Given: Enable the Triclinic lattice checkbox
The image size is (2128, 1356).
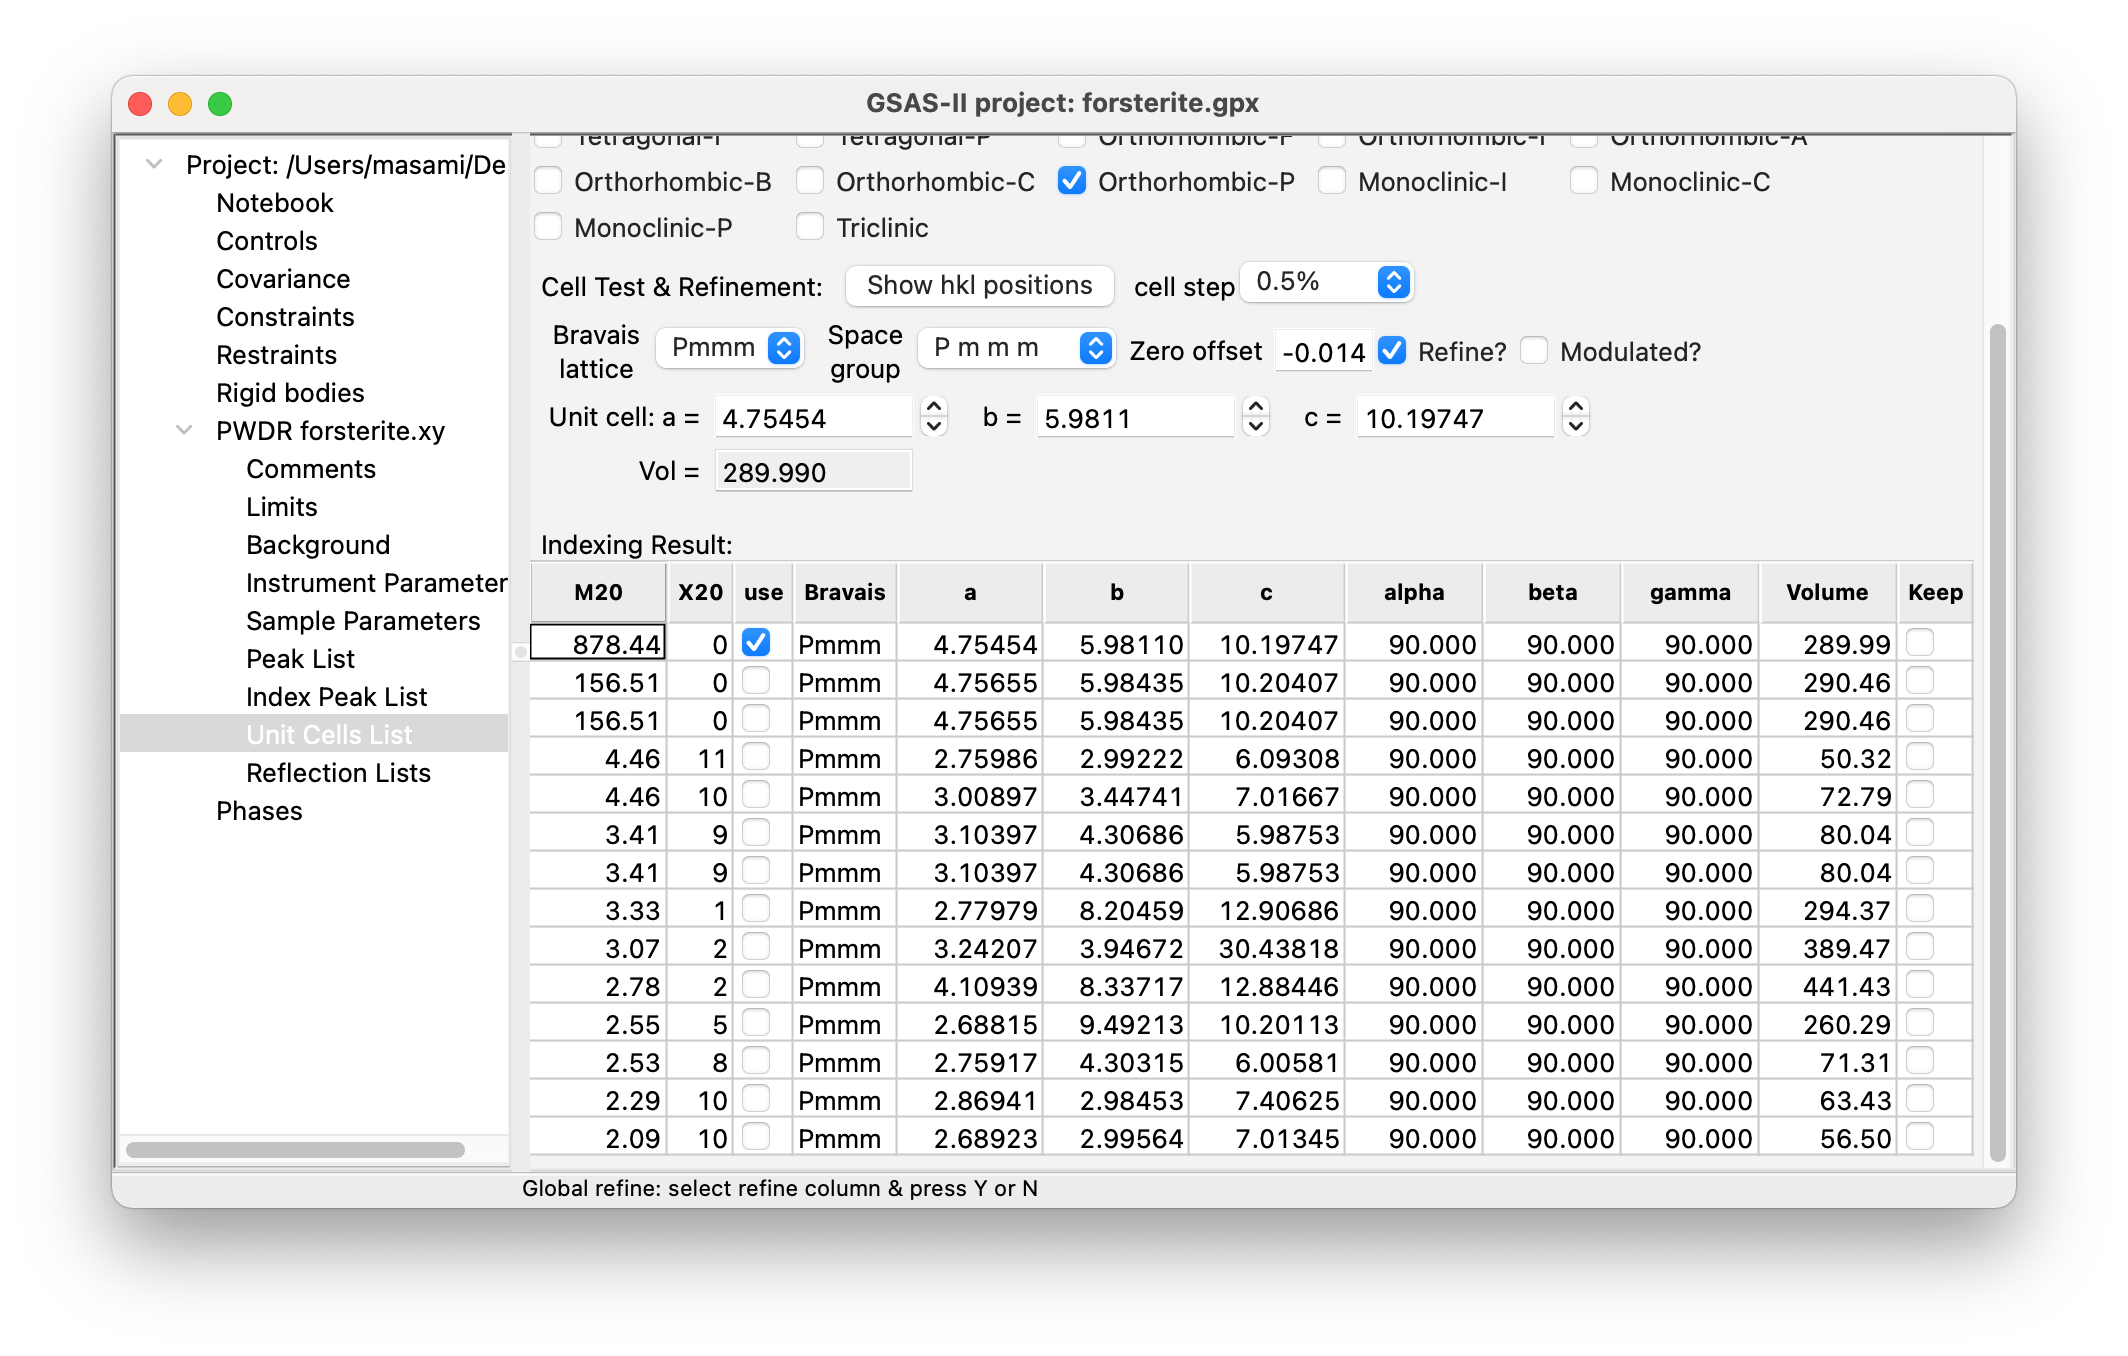Looking at the screenshot, I should point(810,227).
